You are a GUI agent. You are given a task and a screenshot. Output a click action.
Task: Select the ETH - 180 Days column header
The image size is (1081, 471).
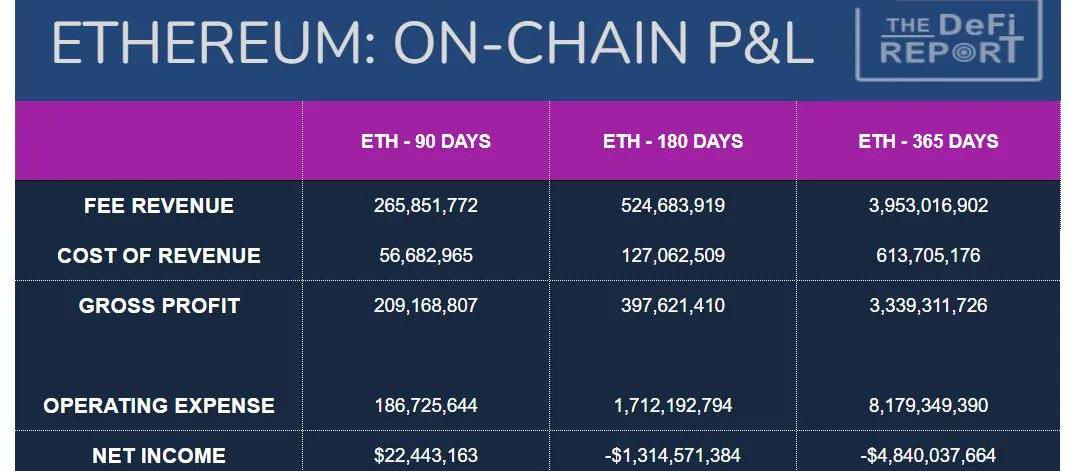click(673, 141)
